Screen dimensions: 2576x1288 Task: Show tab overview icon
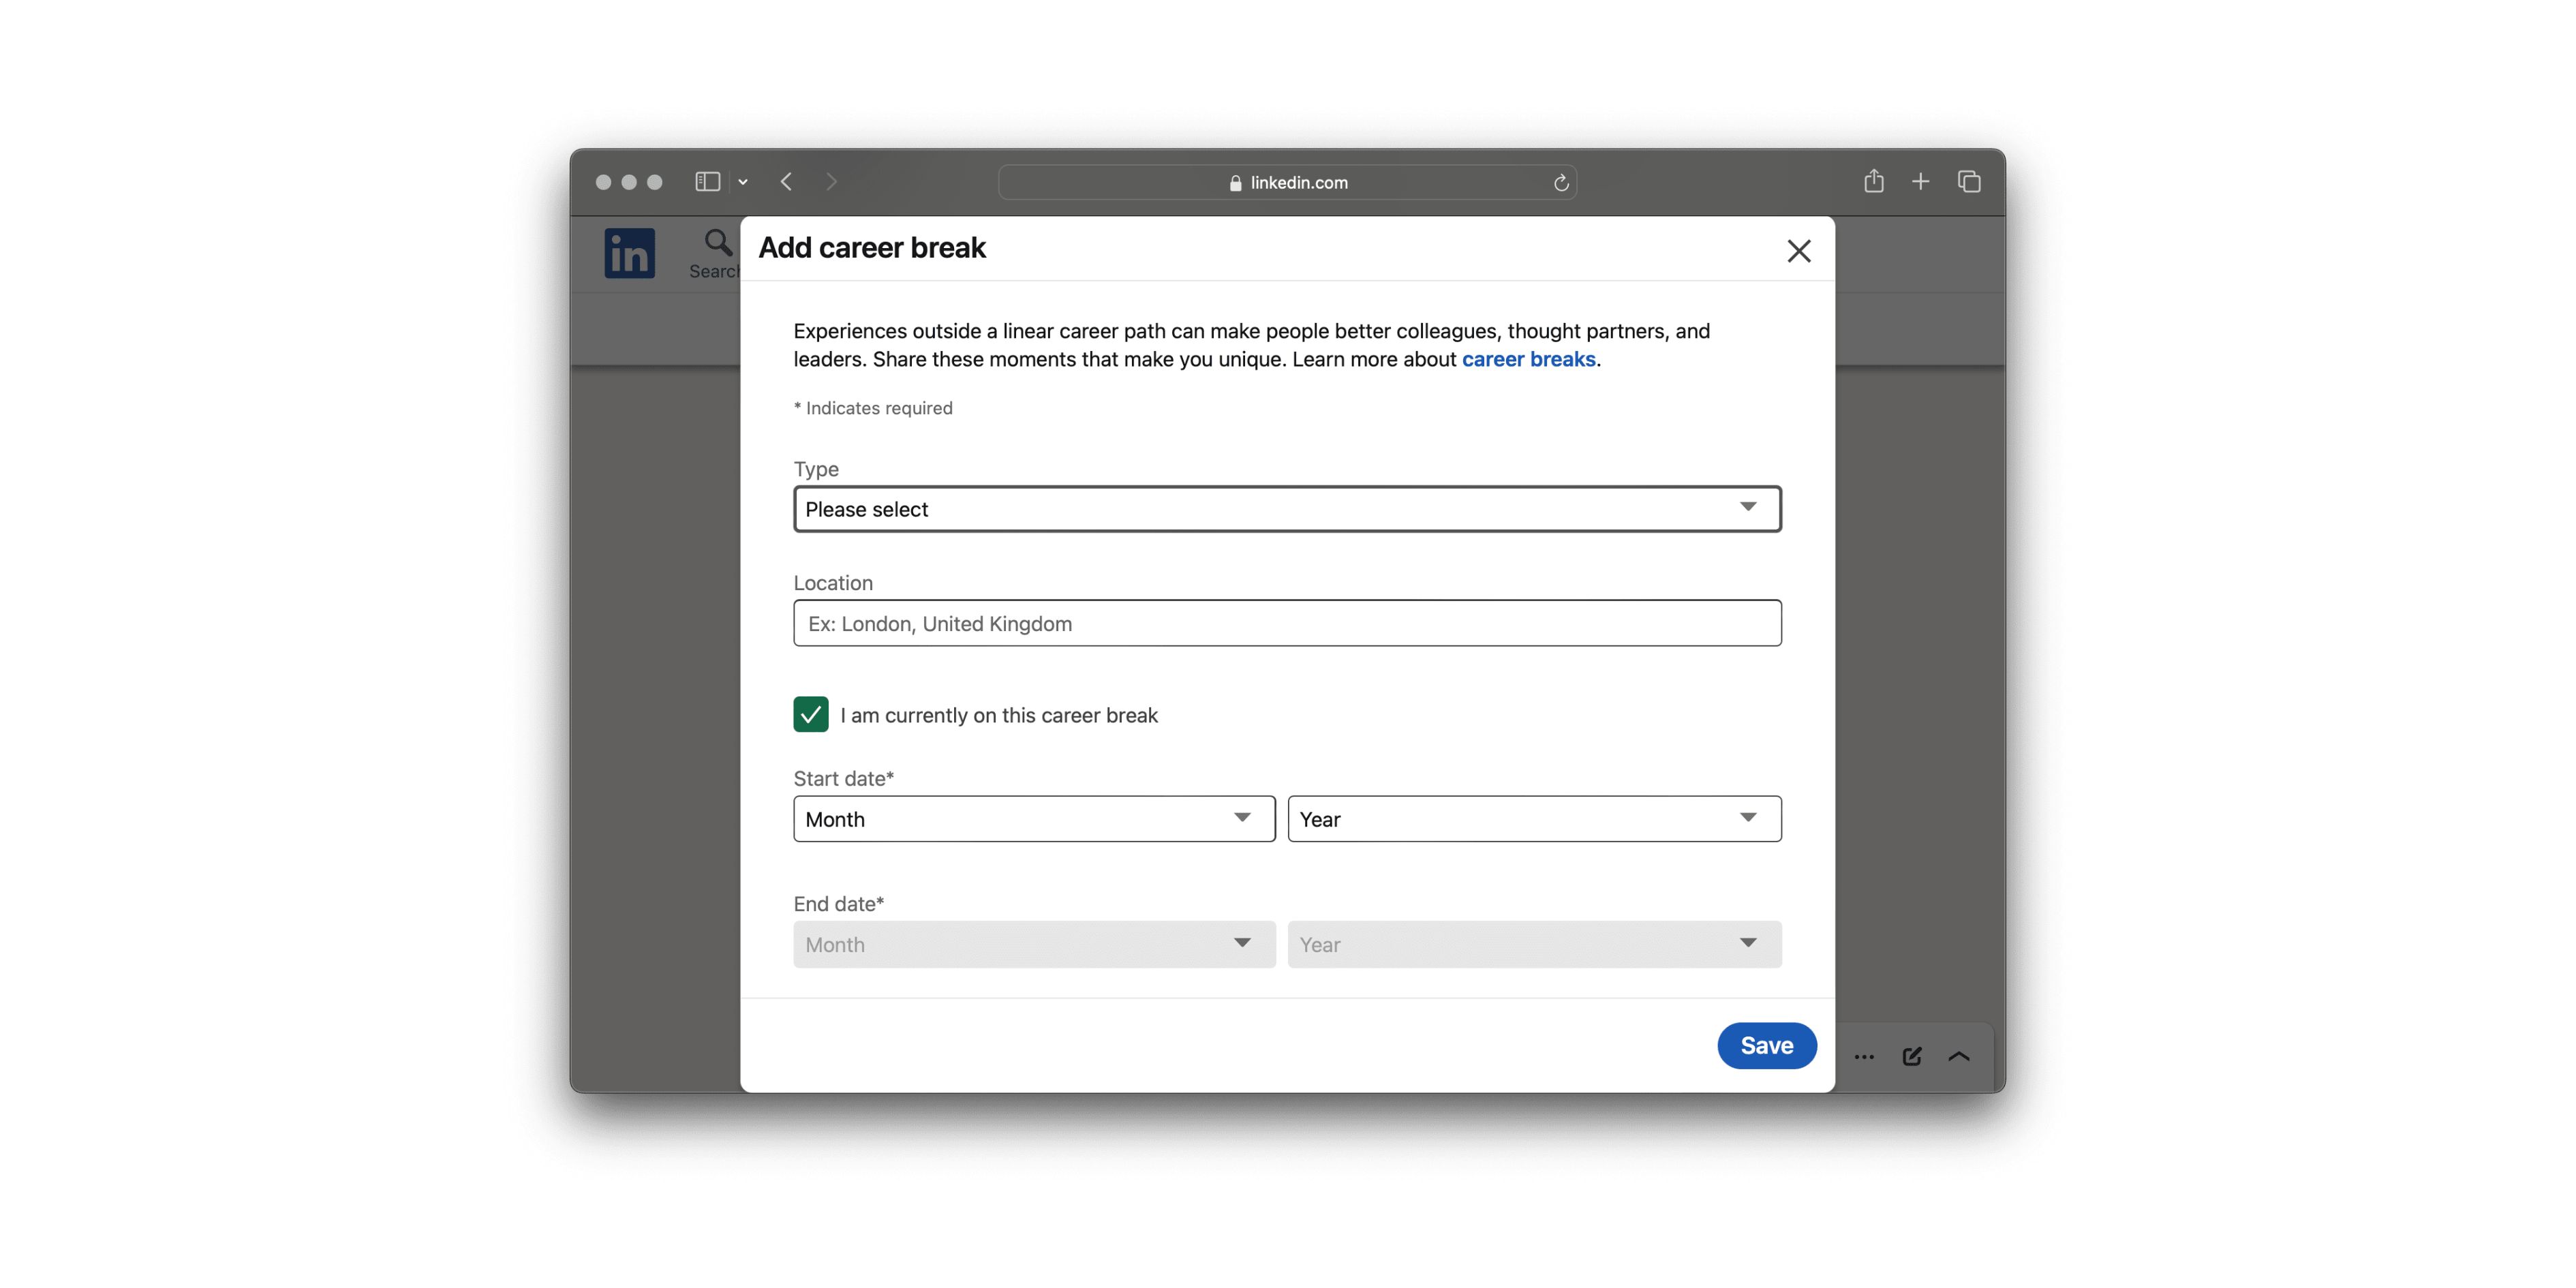(x=1969, y=182)
